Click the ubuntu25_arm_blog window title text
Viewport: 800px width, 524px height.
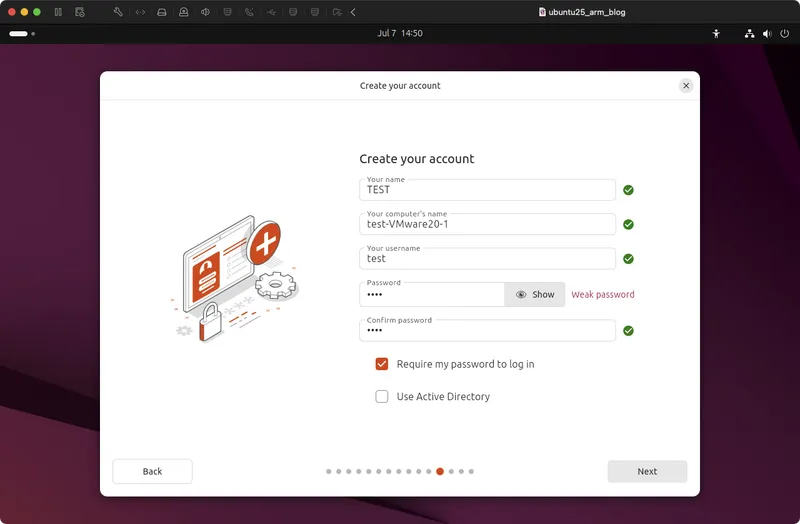[587, 12]
